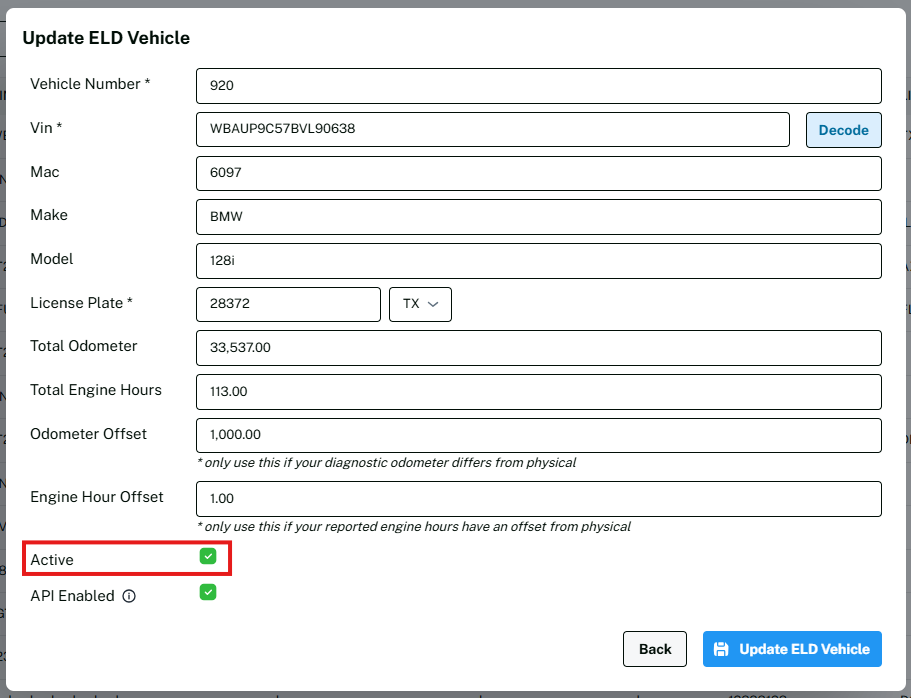Click the Update ELD Vehicle dialog title

[x=106, y=38]
